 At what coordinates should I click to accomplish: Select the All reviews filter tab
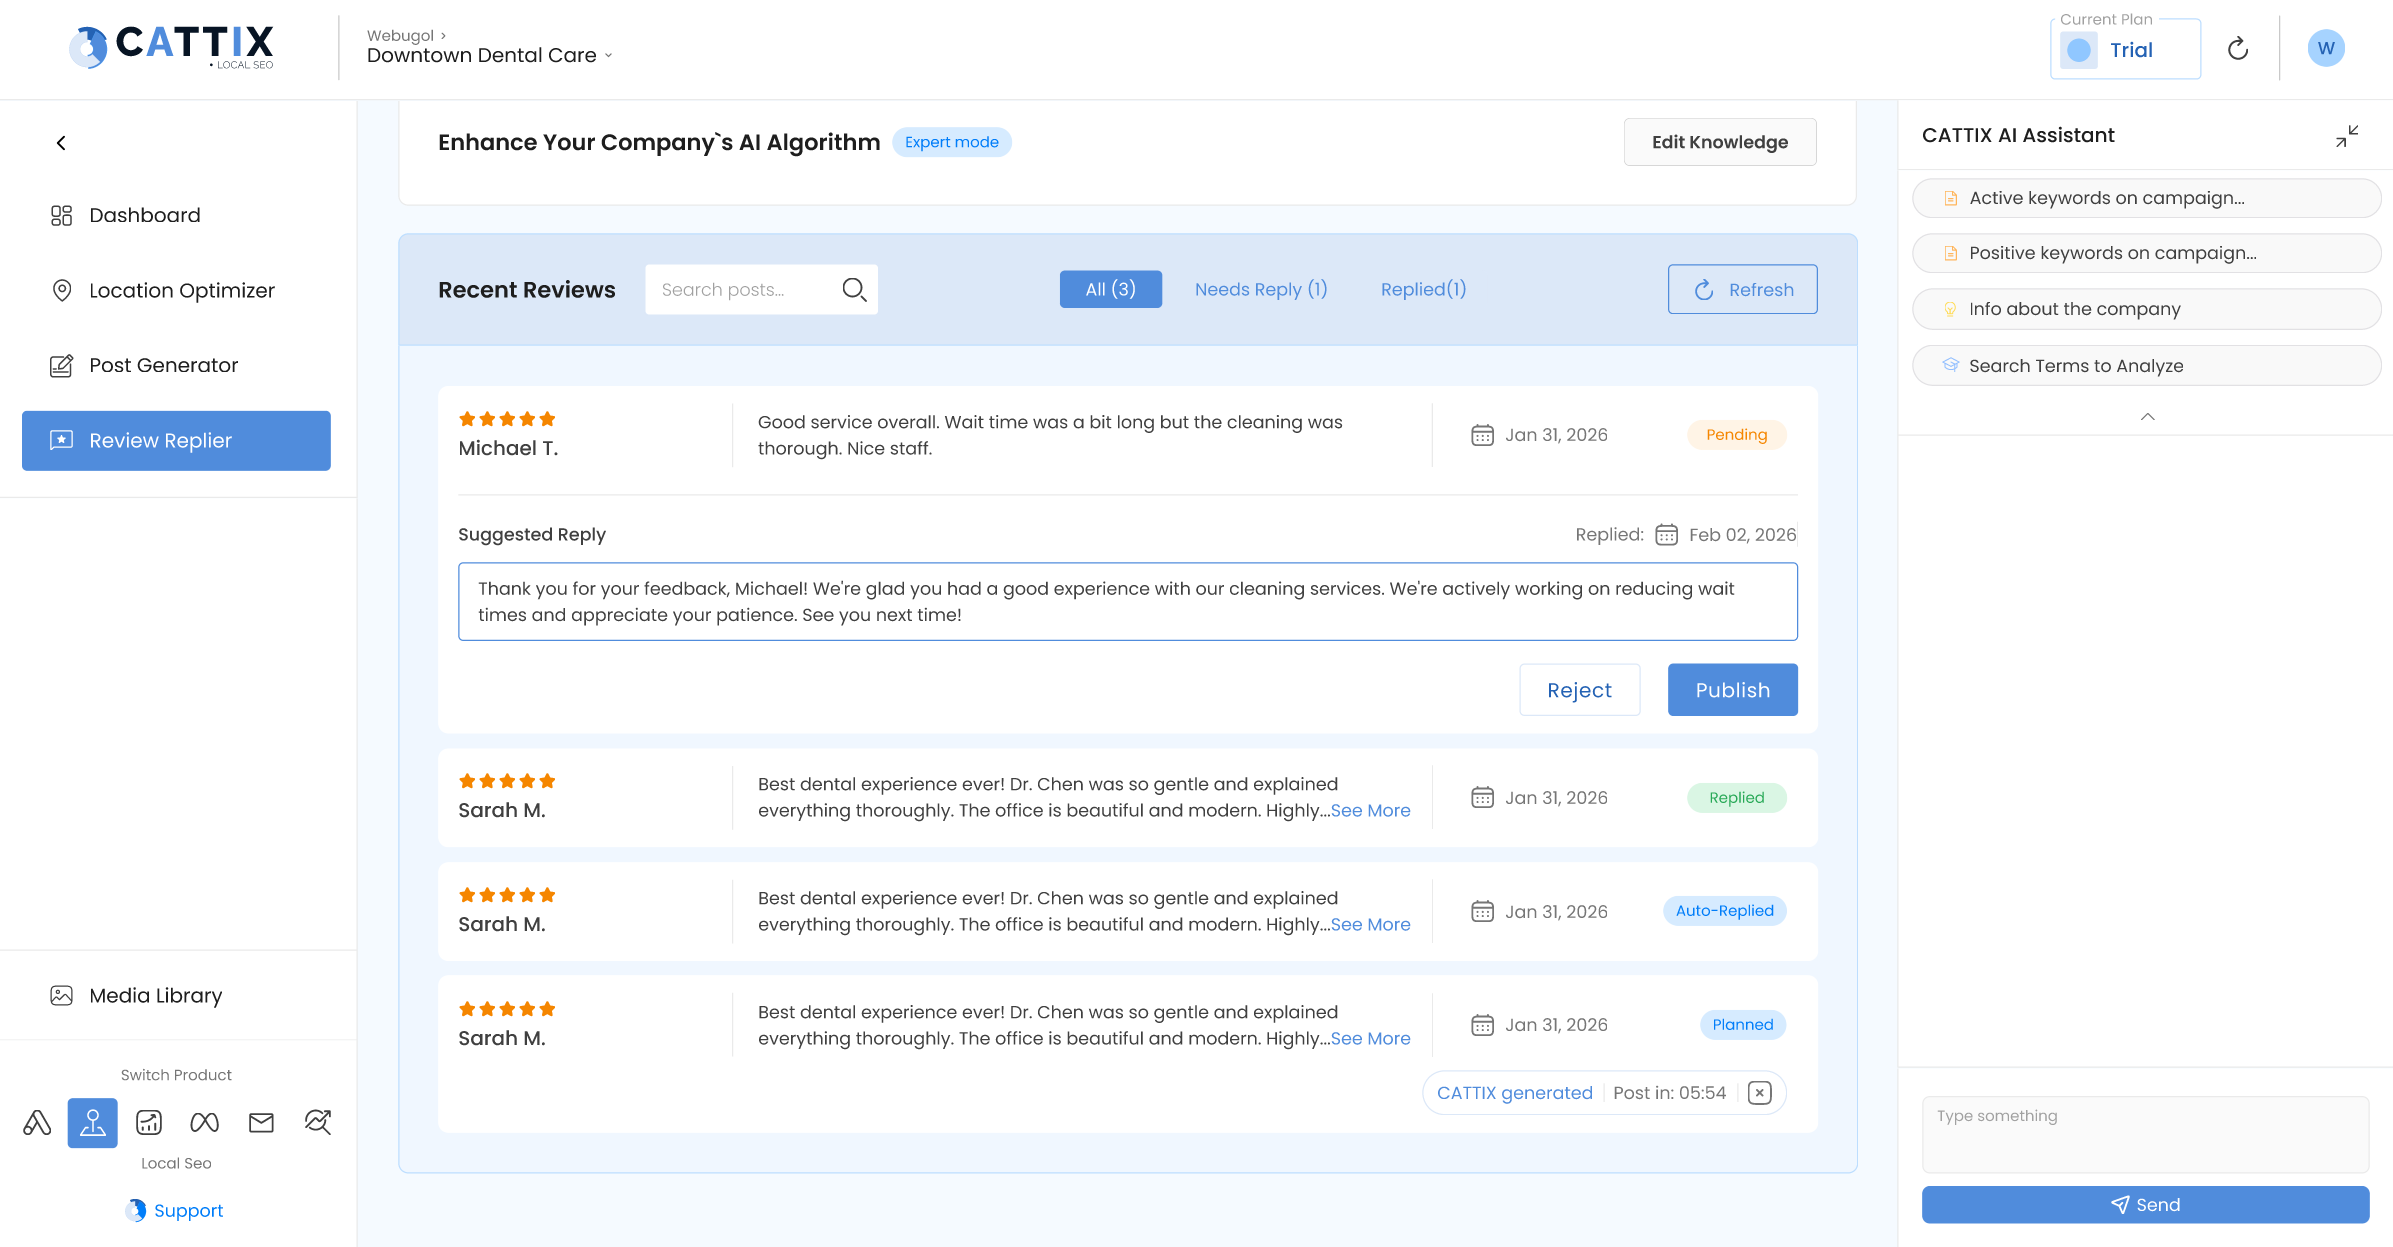[x=1110, y=289]
